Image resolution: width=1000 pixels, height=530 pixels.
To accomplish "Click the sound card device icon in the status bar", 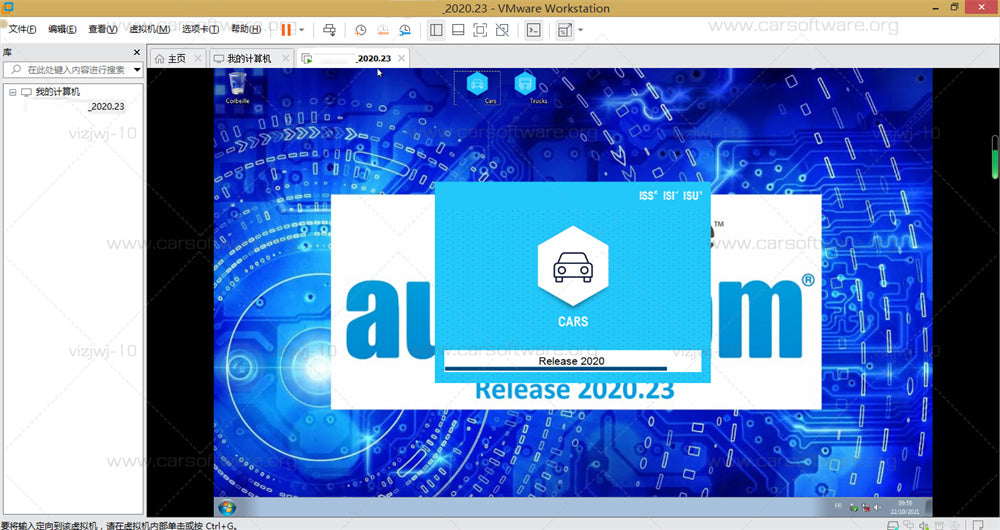I will (924, 526).
